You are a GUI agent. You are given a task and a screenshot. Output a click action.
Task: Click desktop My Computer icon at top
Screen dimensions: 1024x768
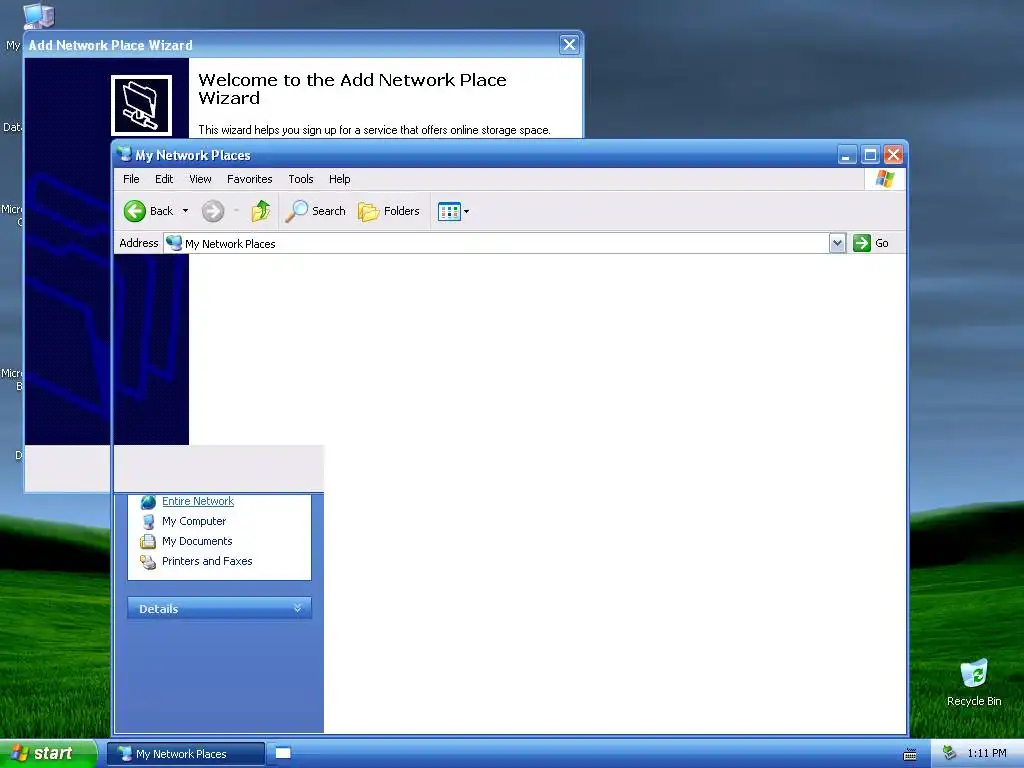point(38,16)
